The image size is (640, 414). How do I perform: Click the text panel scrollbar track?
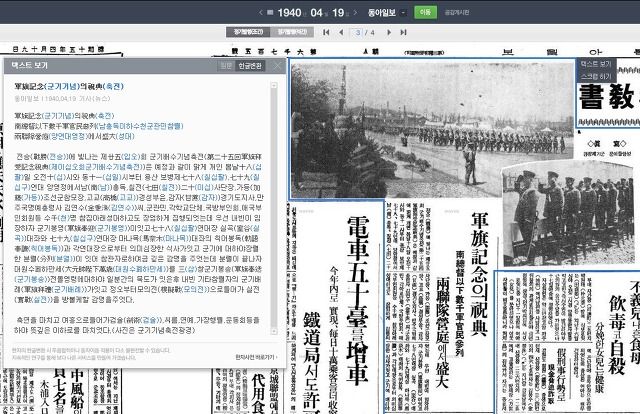coord(274,208)
